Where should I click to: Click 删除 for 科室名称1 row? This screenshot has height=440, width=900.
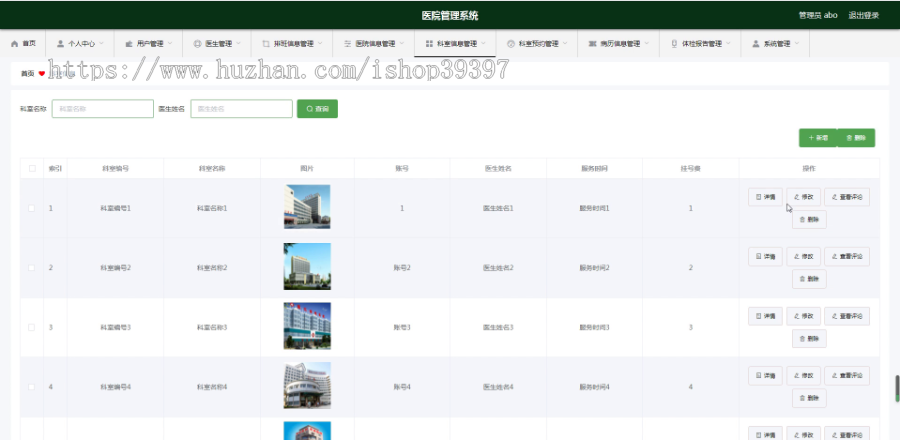click(x=809, y=219)
